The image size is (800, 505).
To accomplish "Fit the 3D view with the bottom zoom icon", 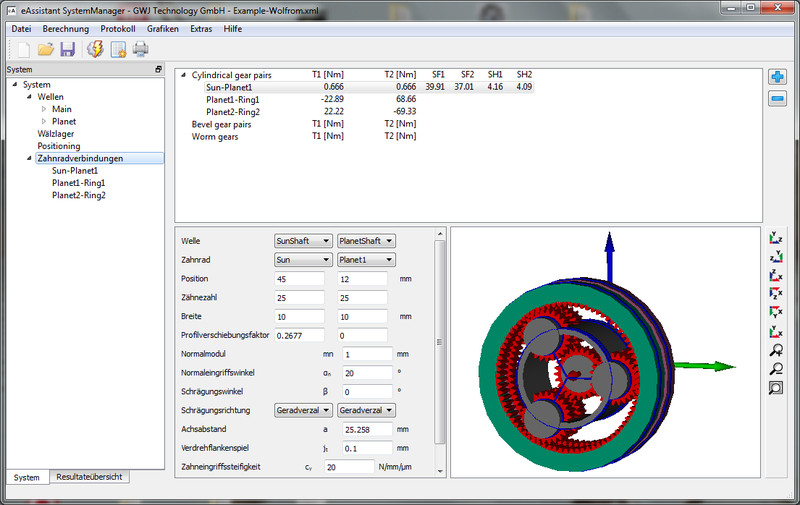I will [x=776, y=388].
